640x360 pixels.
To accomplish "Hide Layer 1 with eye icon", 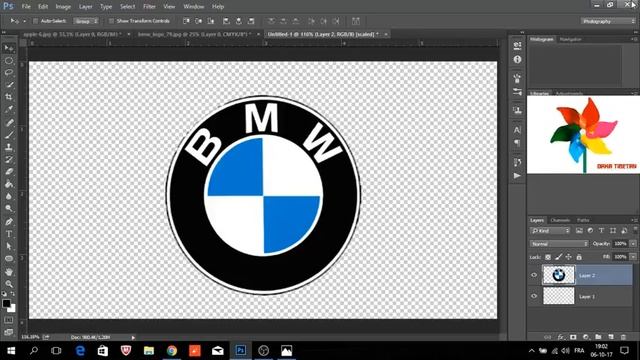I will [x=534, y=296].
